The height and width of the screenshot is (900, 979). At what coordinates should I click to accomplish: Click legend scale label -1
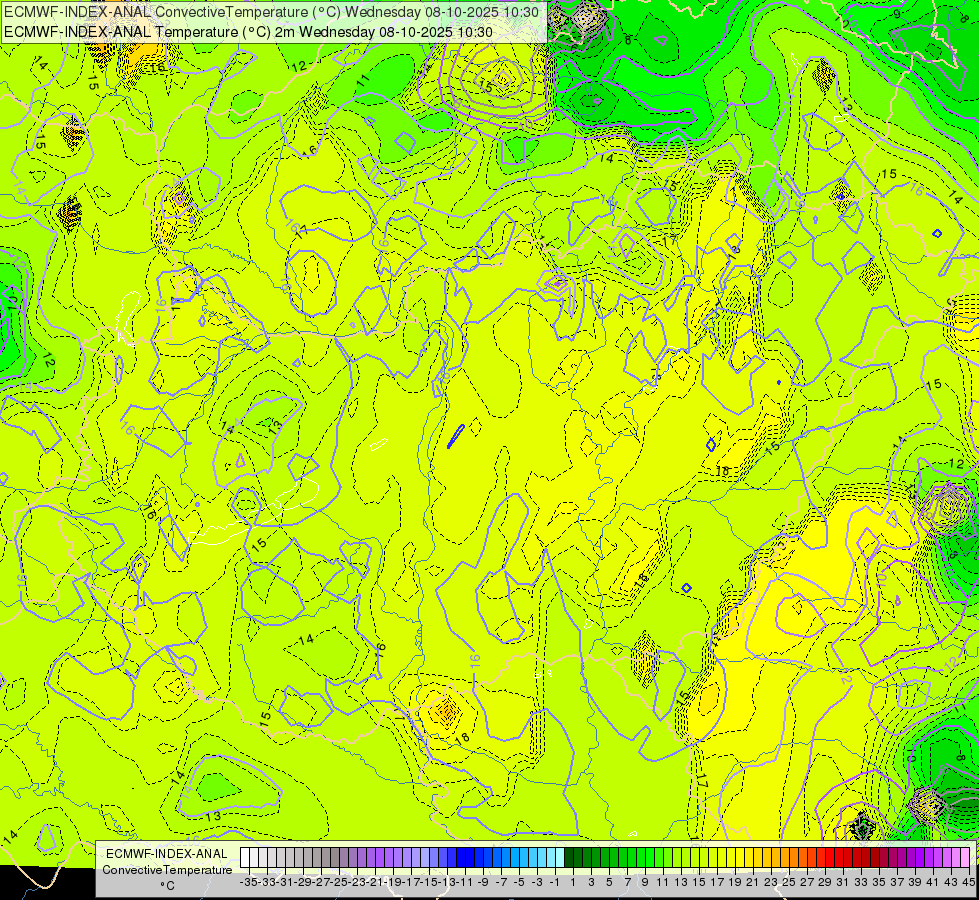pyautogui.click(x=555, y=882)
